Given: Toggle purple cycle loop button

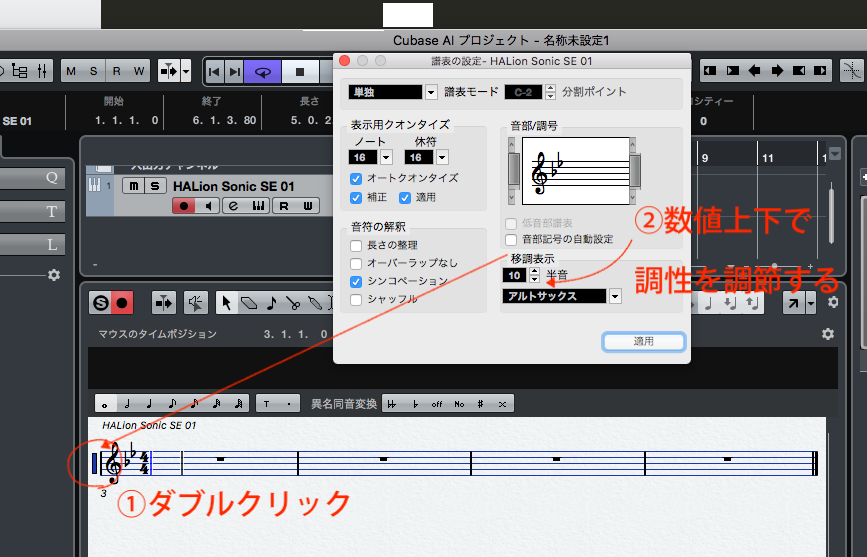Looking at the screenshot, I should point(263,71).
